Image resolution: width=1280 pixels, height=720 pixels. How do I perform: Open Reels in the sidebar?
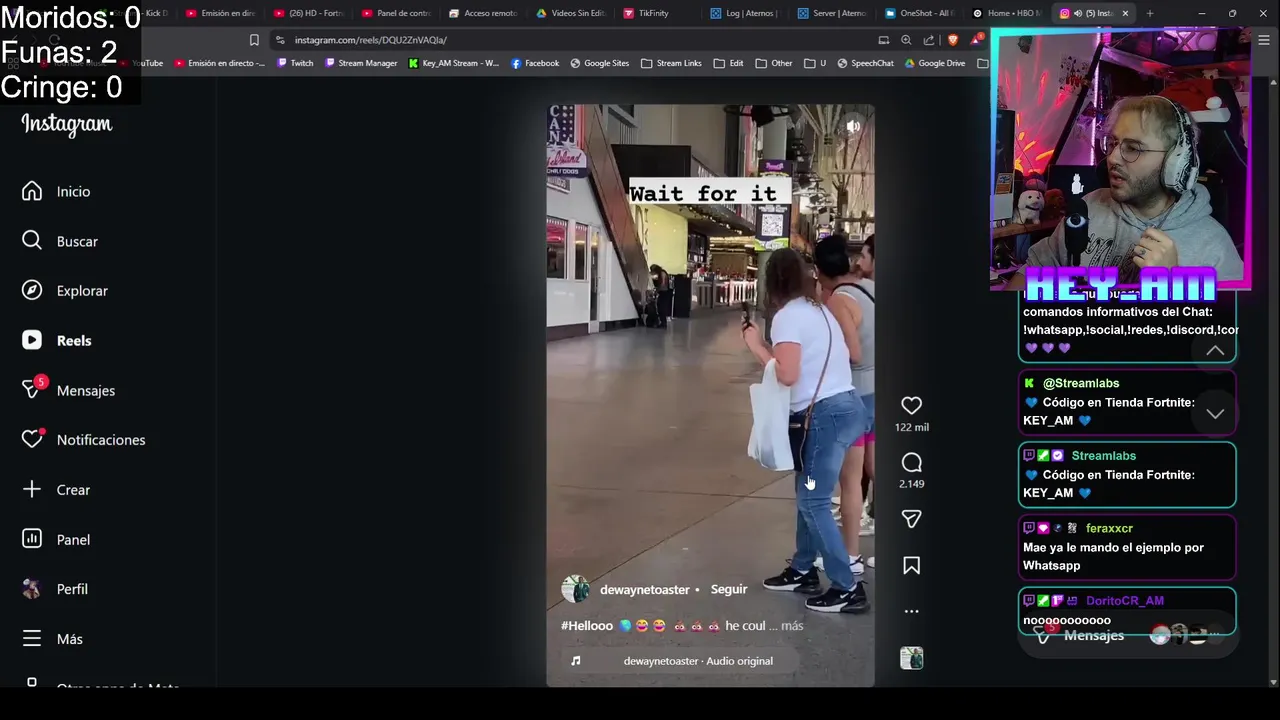click(57, 341)
